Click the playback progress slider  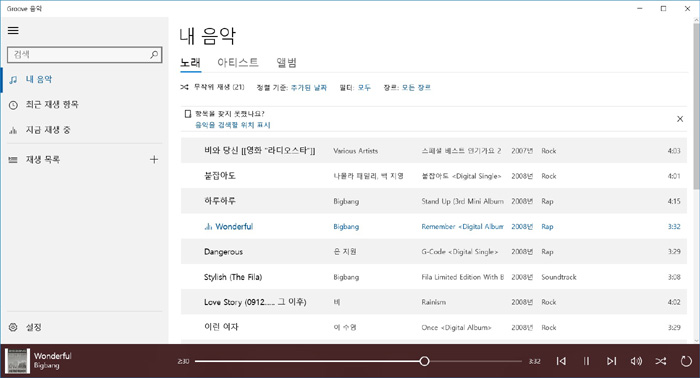pos(358,361)
